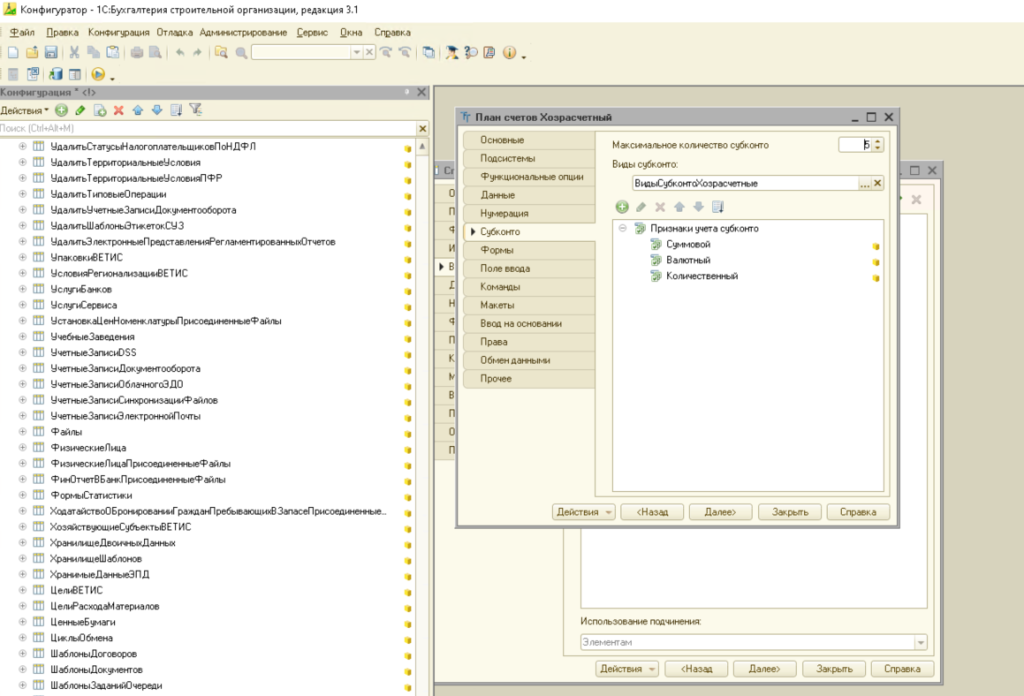1024x696 pixels.
Task: Open the Действия dropdown in Configuration panel
Action: coord(24,110)
